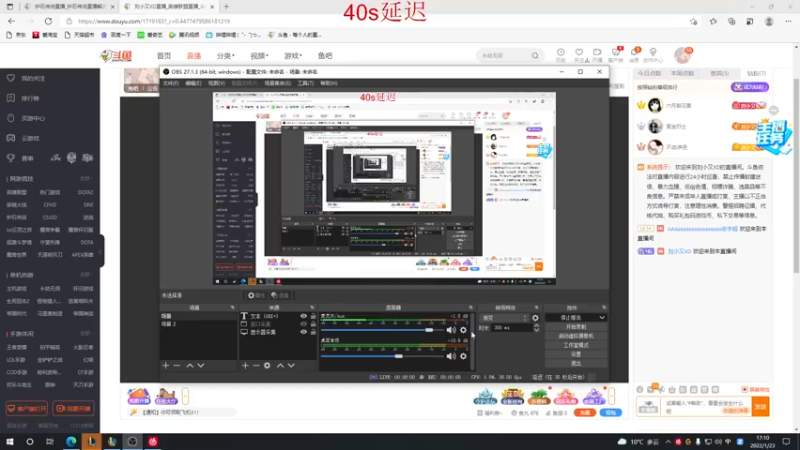Switch to 本周贡献 tab in ranking panel
Screen dimensions: 800x450
pos(682,73)
